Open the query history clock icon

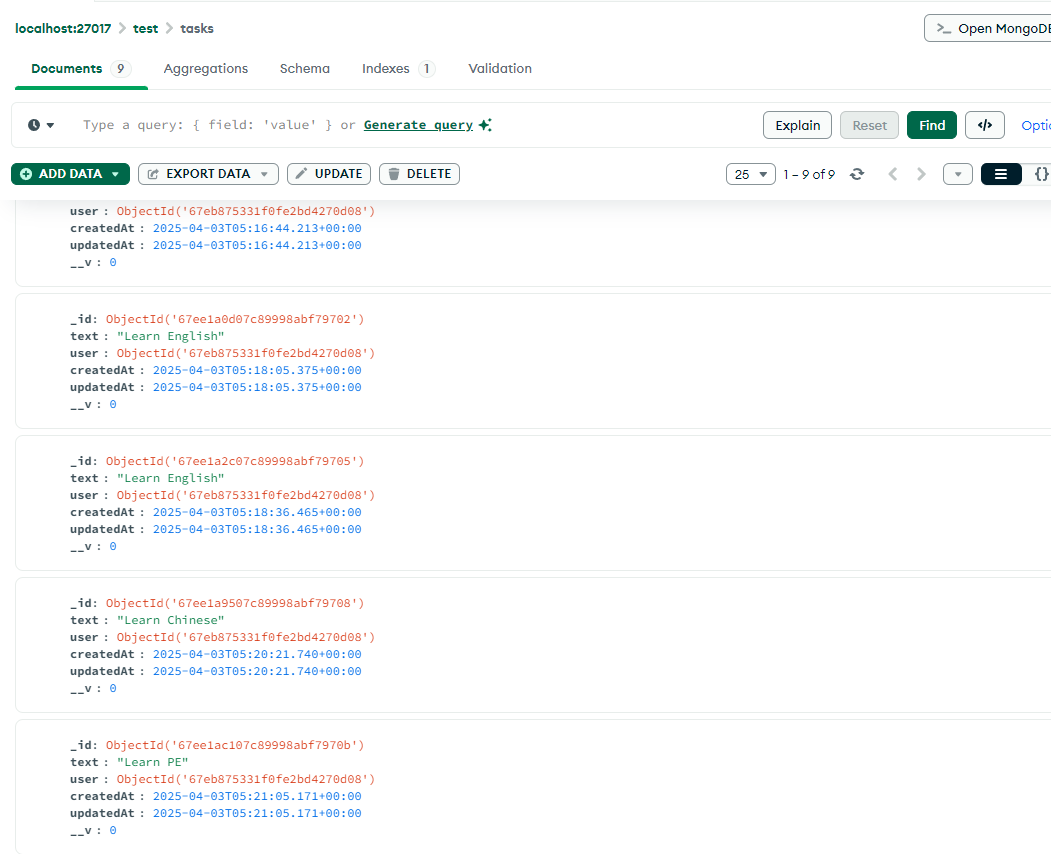40,125
